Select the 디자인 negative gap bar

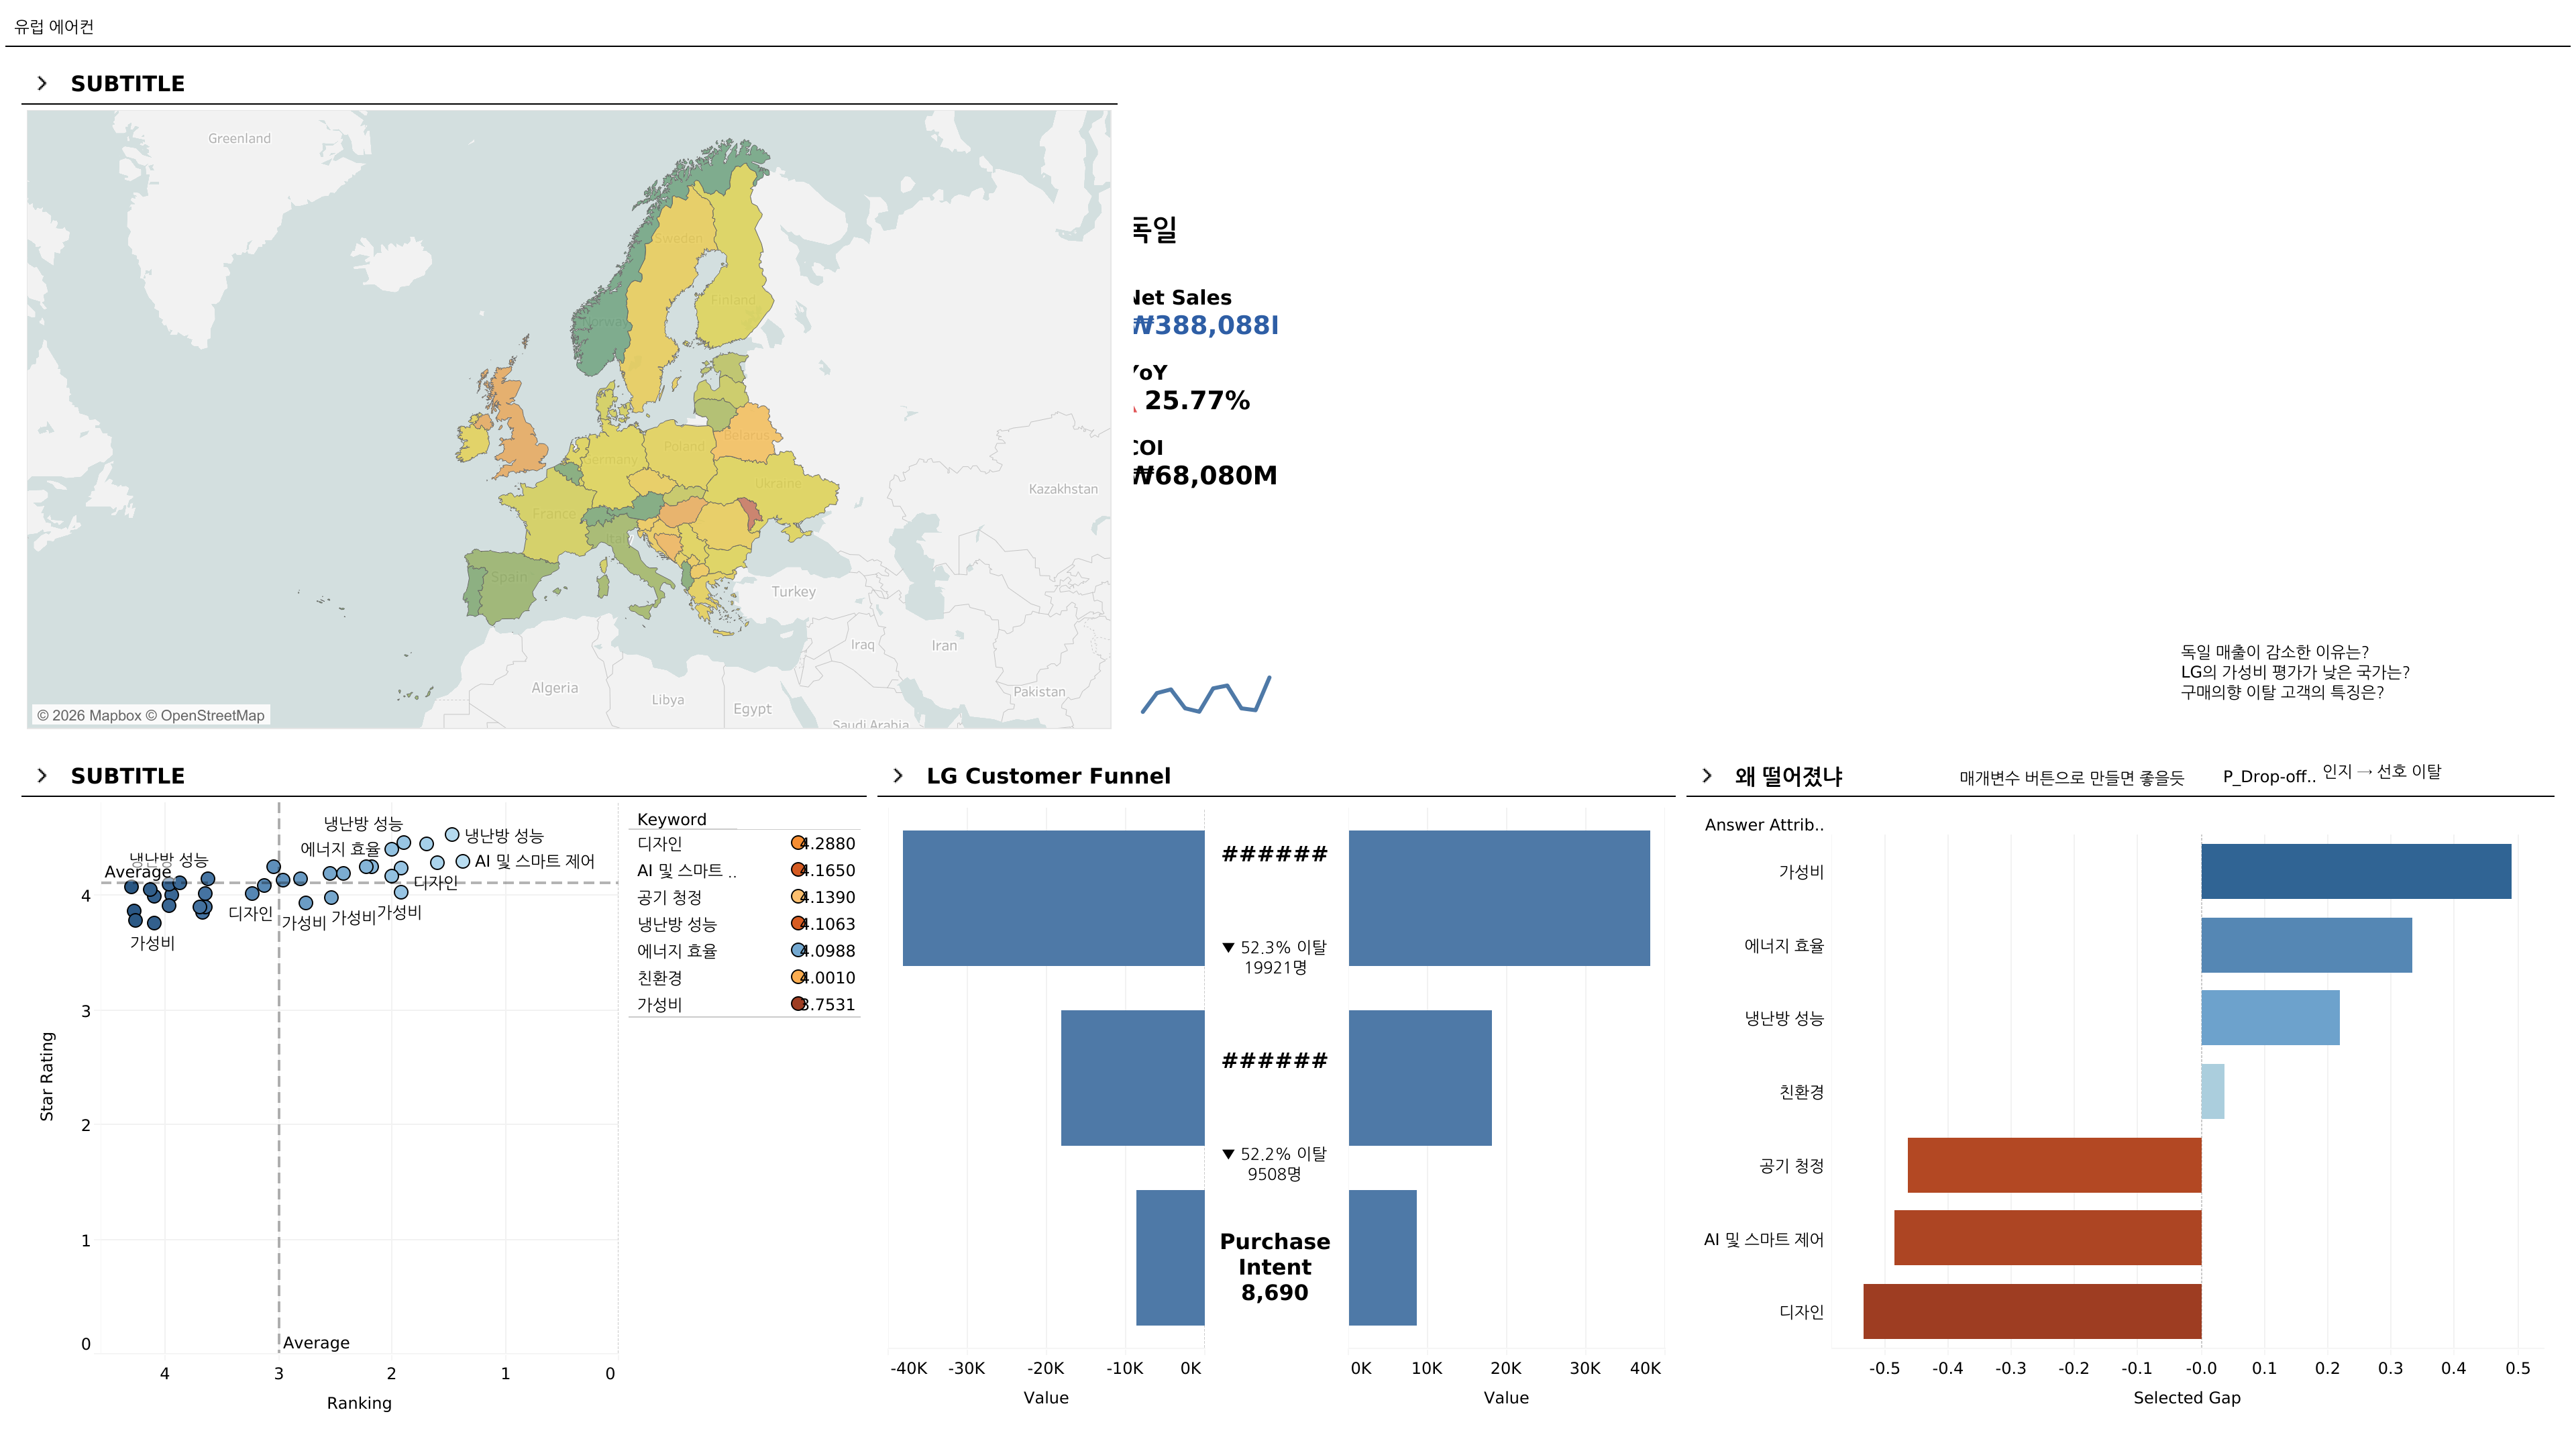[x=2032, y=1311]
